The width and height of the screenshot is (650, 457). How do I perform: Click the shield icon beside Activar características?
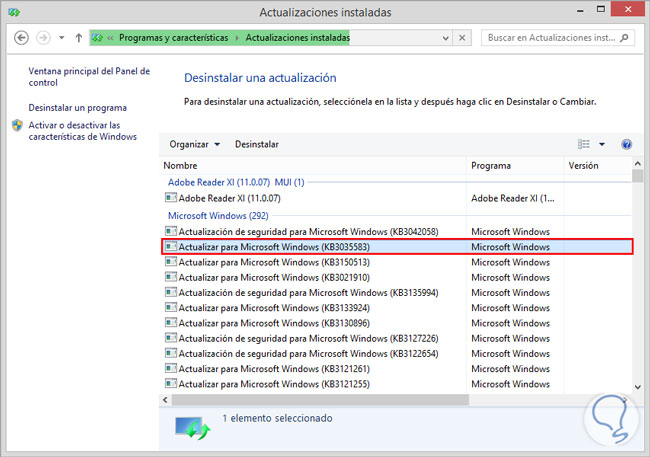17,125
